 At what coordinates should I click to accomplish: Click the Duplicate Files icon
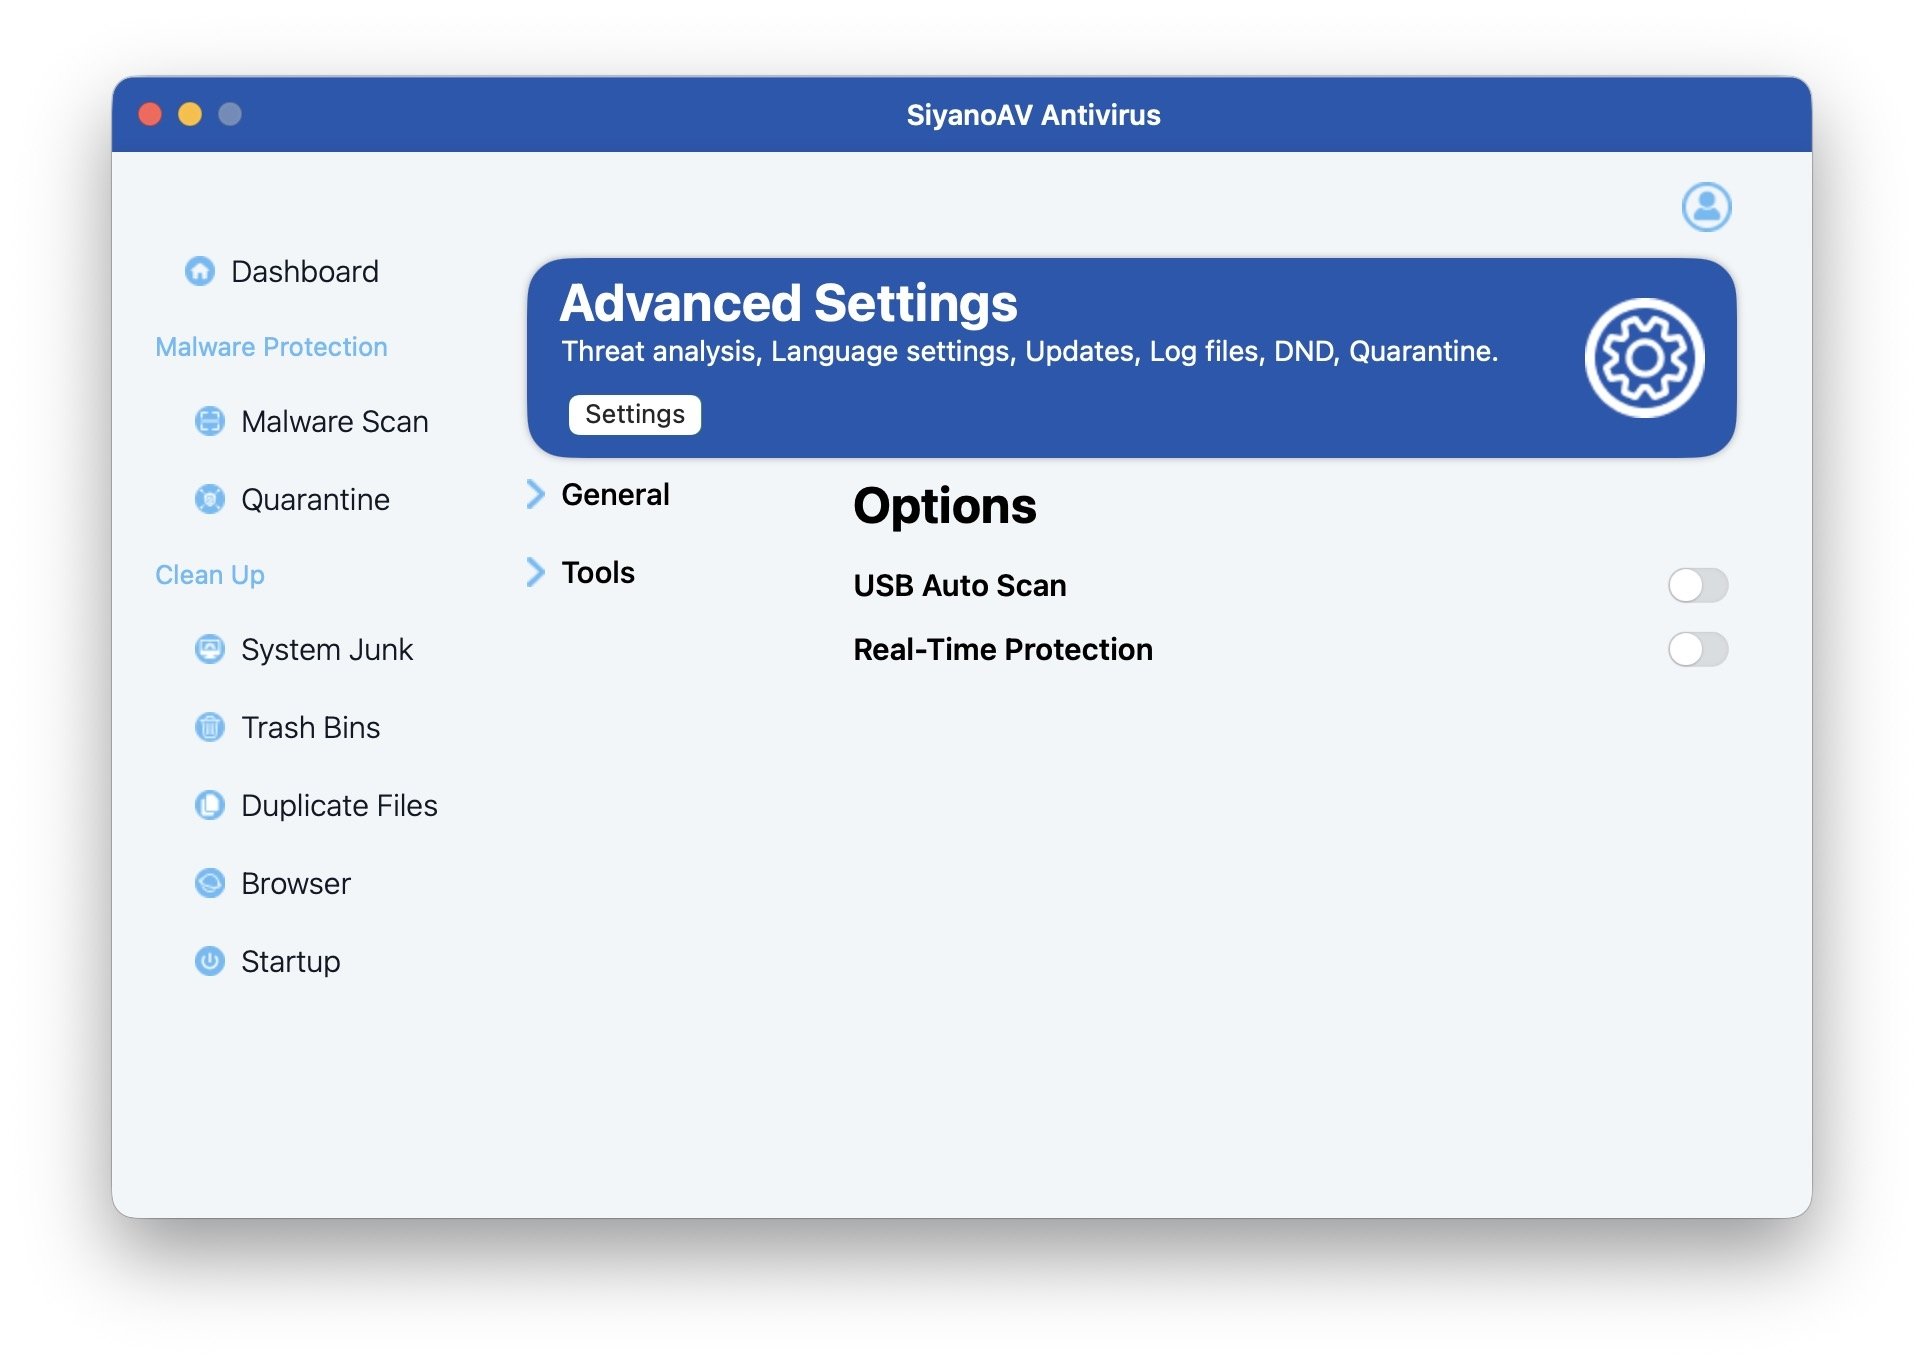(x=209, y=805)
